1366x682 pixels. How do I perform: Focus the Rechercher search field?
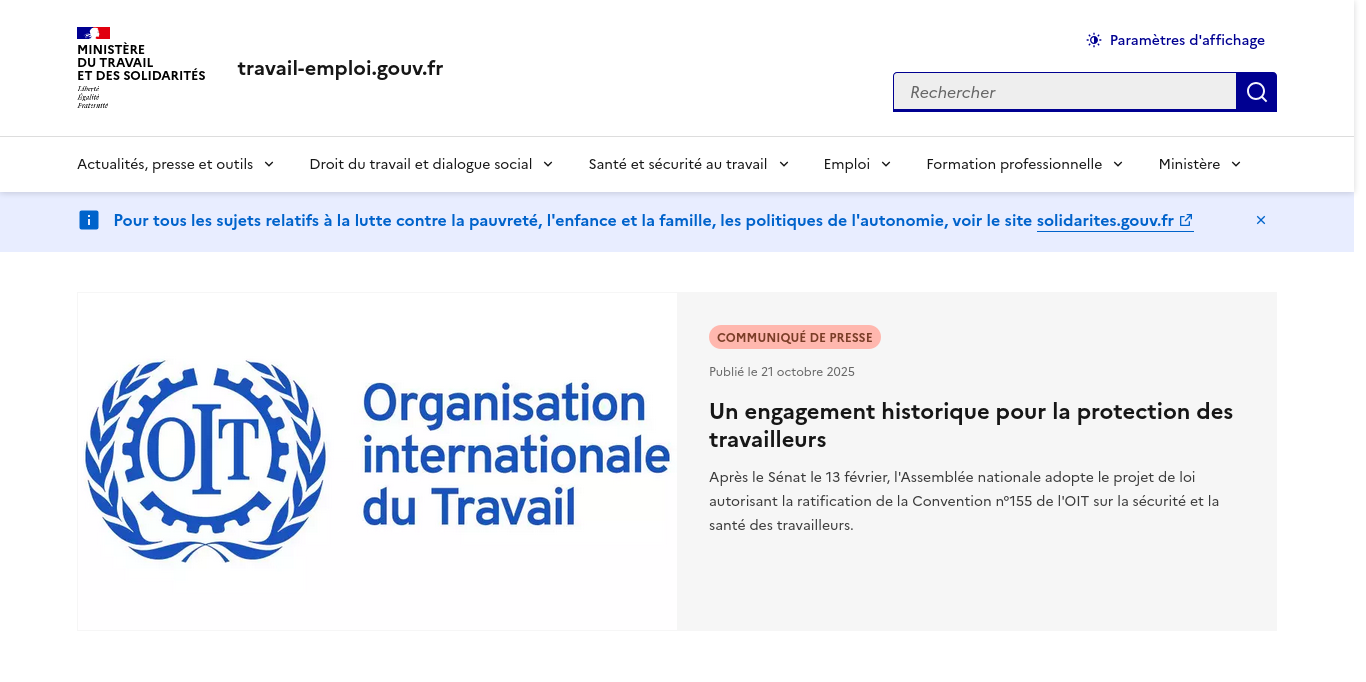(1064, 92)
